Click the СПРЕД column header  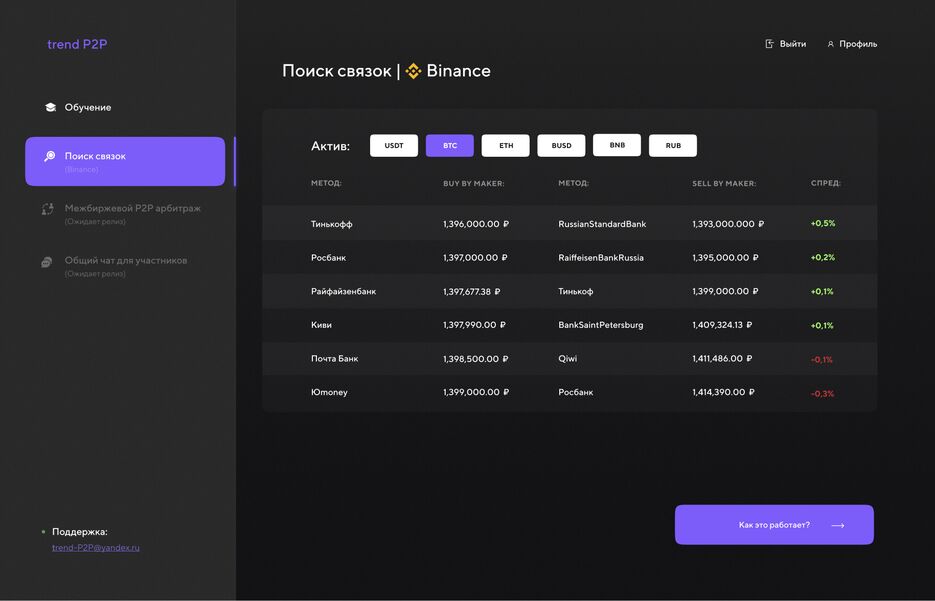tap(826, 183)
